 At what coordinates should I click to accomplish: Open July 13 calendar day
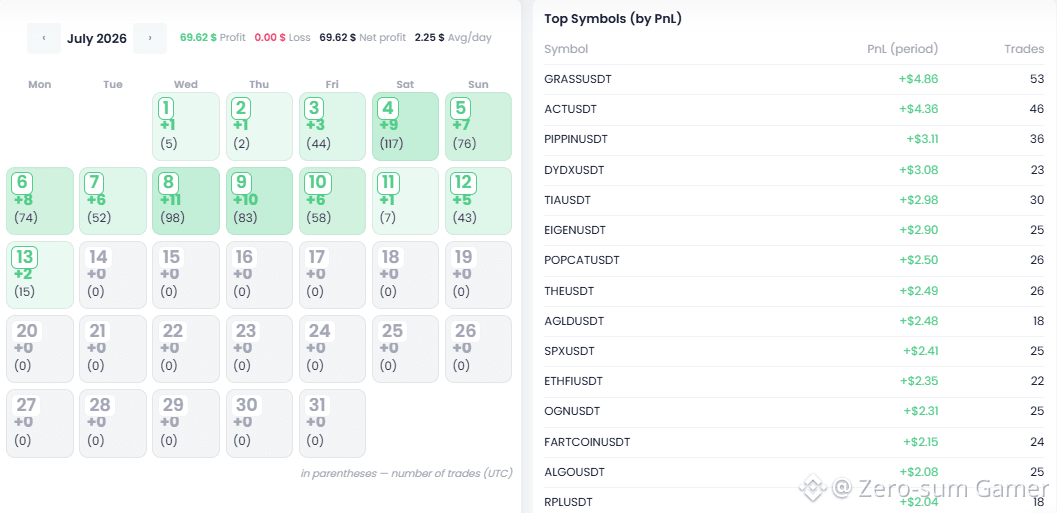tap(40, 275)
